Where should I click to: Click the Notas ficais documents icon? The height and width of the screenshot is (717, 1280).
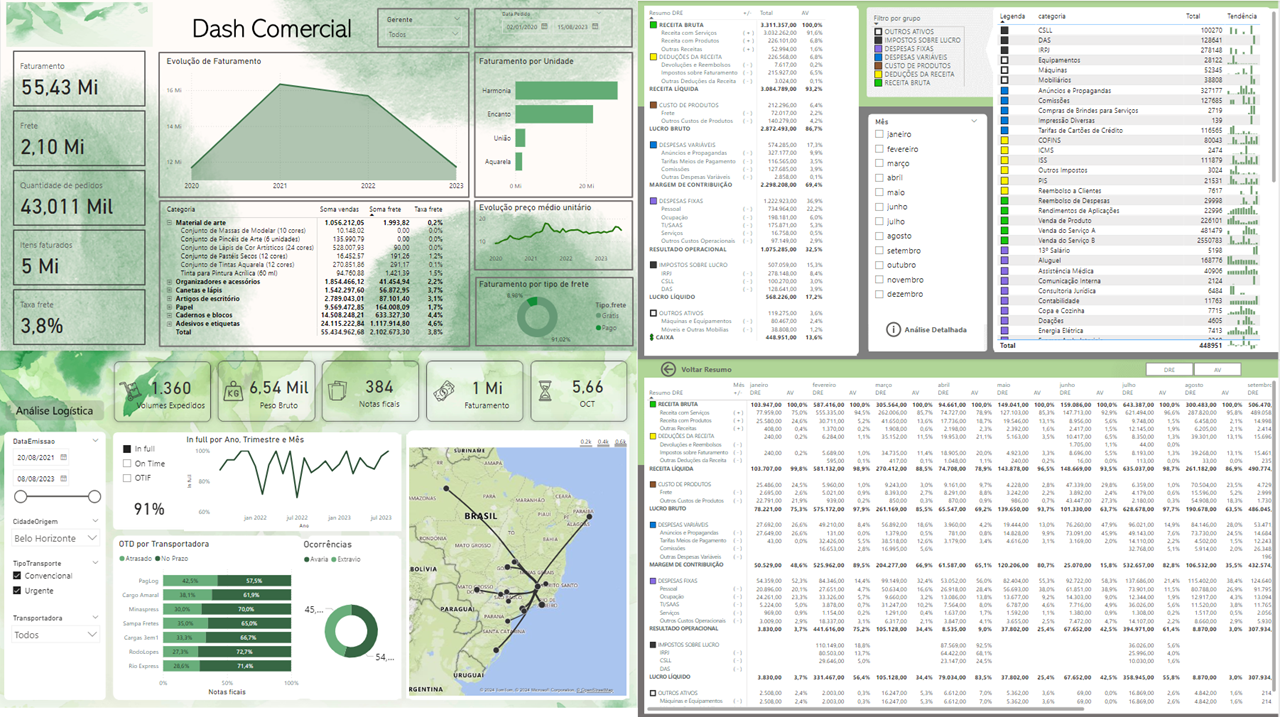pyautogui.click(x=336, y=388)
